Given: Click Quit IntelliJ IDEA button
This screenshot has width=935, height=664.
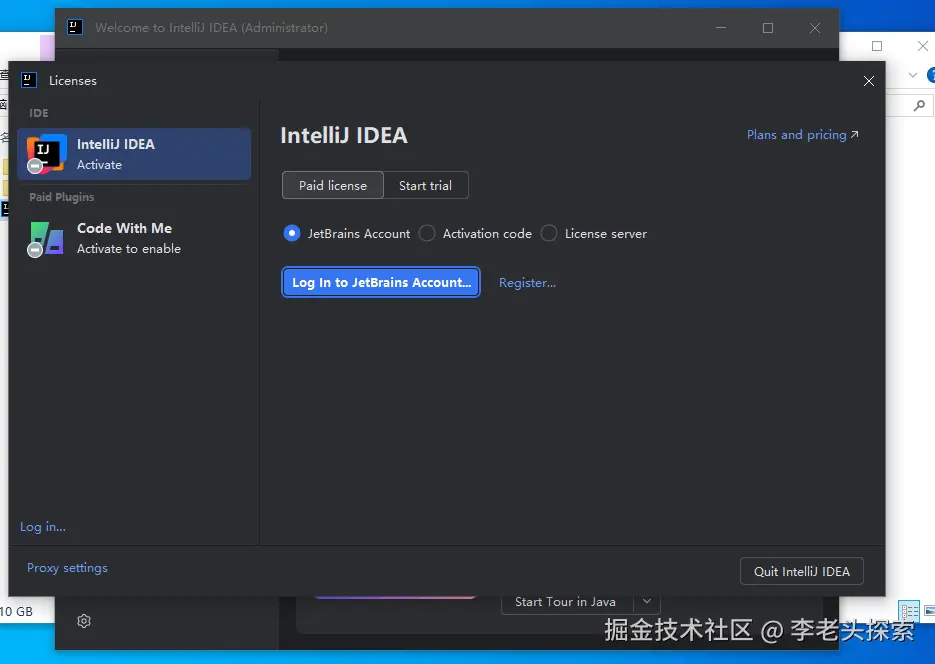Looking at the screenshot, I should click(801, 571).
